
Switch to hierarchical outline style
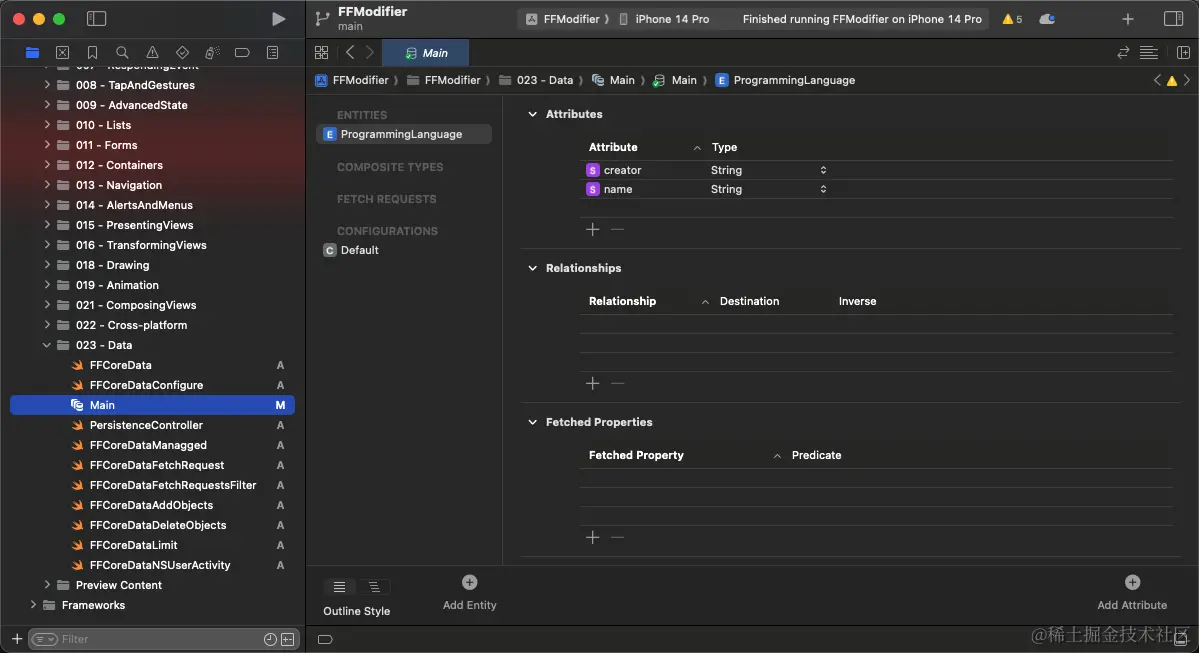tap(374, 587)
